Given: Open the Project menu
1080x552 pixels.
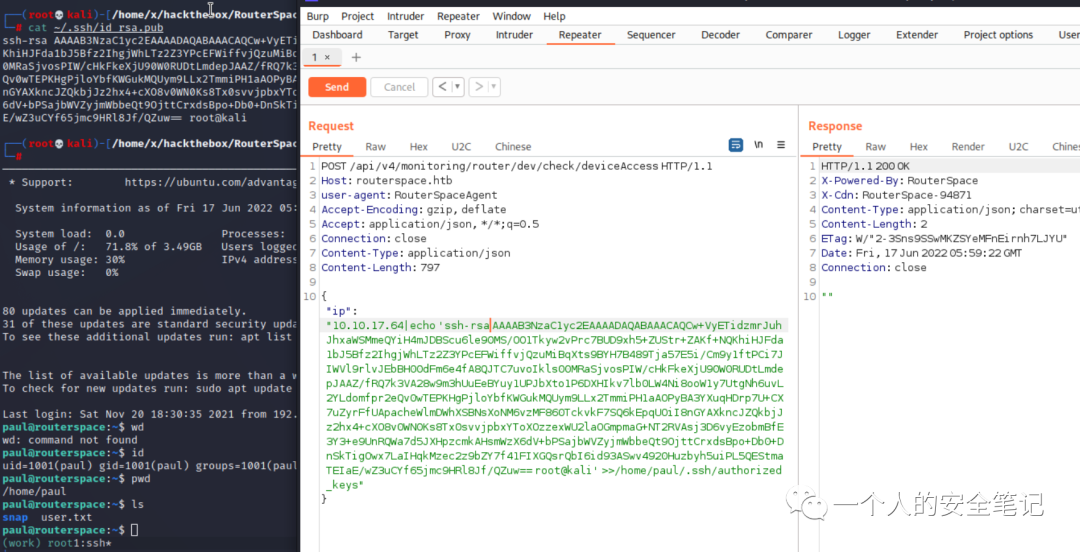Looking at the screenshot, I should pyautogui.click(x=357, y=16).
